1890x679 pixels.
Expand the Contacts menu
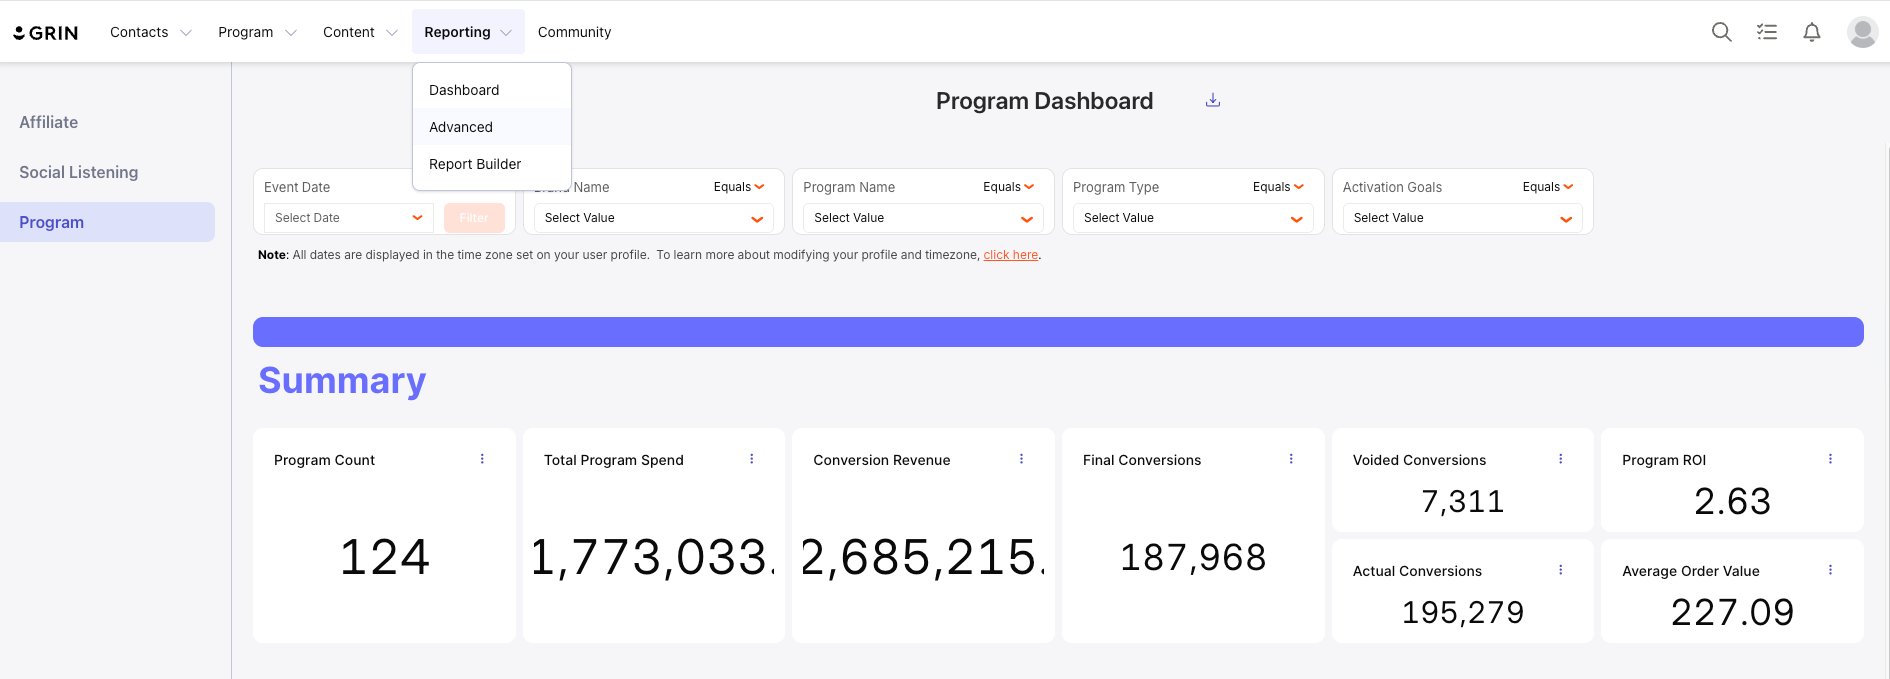150,32
